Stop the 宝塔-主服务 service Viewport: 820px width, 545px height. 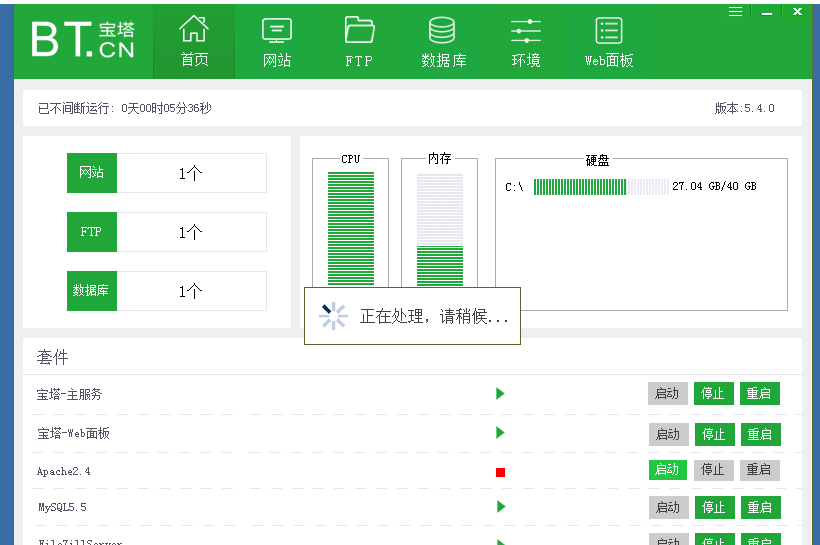713,393
